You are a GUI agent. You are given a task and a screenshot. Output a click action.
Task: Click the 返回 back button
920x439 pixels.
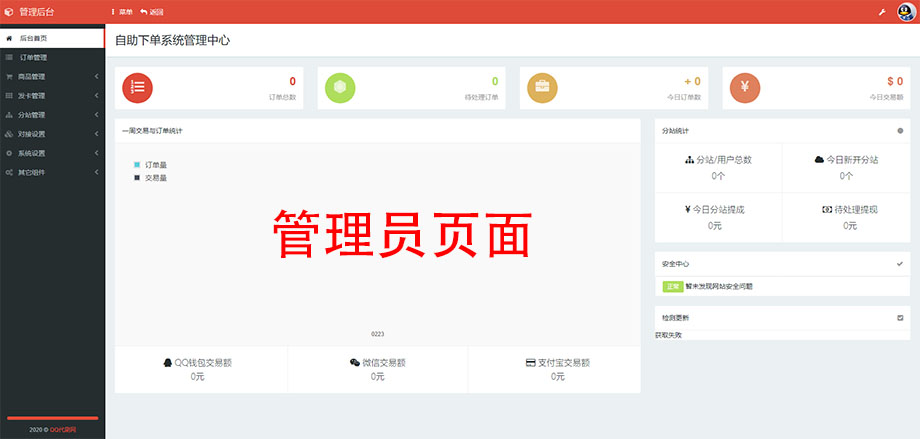(152, 12)
